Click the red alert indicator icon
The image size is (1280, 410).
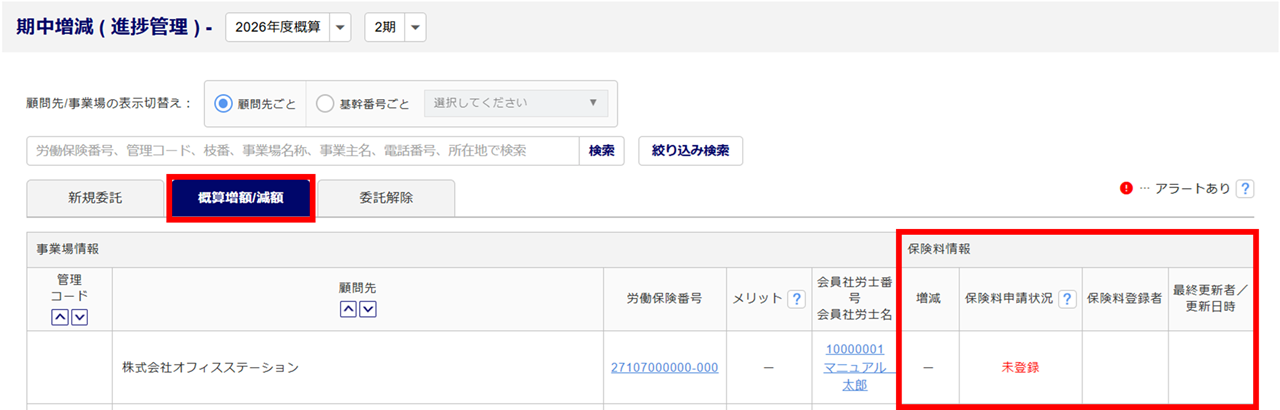[x=1127, y=188]
